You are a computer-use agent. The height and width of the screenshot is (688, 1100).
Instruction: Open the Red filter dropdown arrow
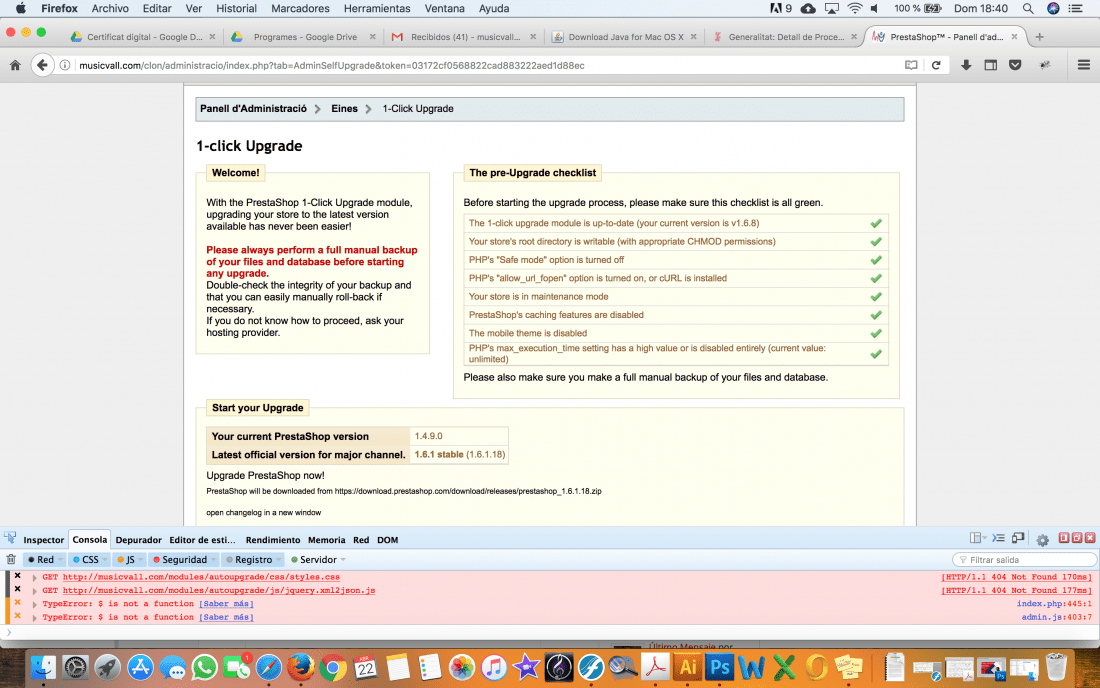click(x=60, y=560)
